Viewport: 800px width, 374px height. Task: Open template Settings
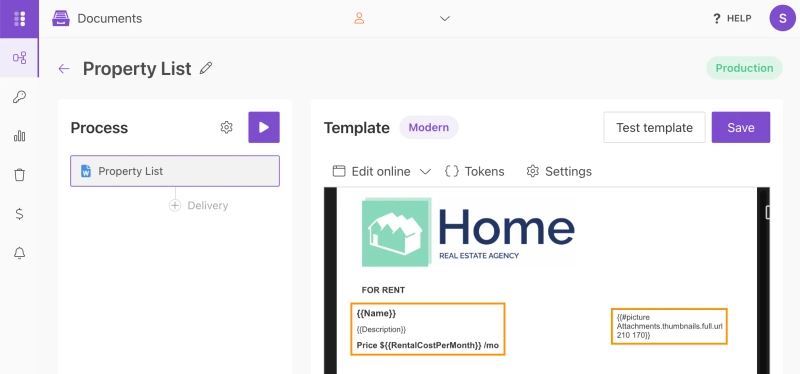pyautogui.click(x=559, y=171)
